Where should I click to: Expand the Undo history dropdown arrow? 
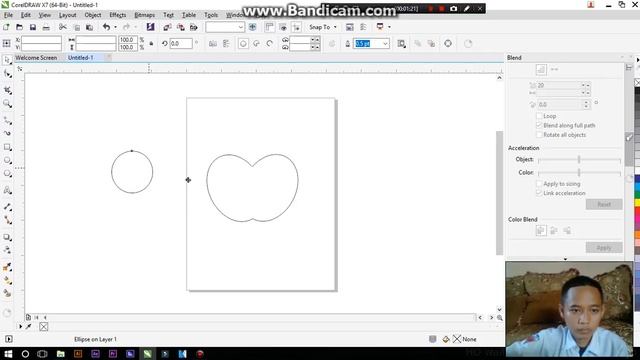pos(116,27)
